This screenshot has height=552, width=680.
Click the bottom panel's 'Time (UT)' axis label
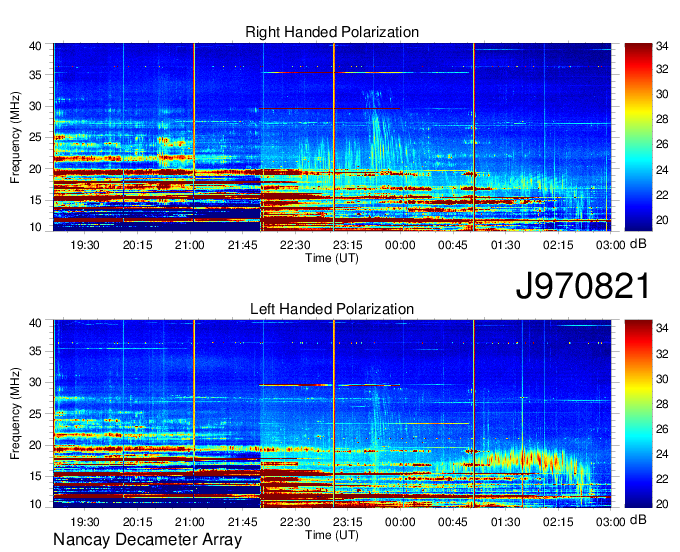tap(332, 535)
